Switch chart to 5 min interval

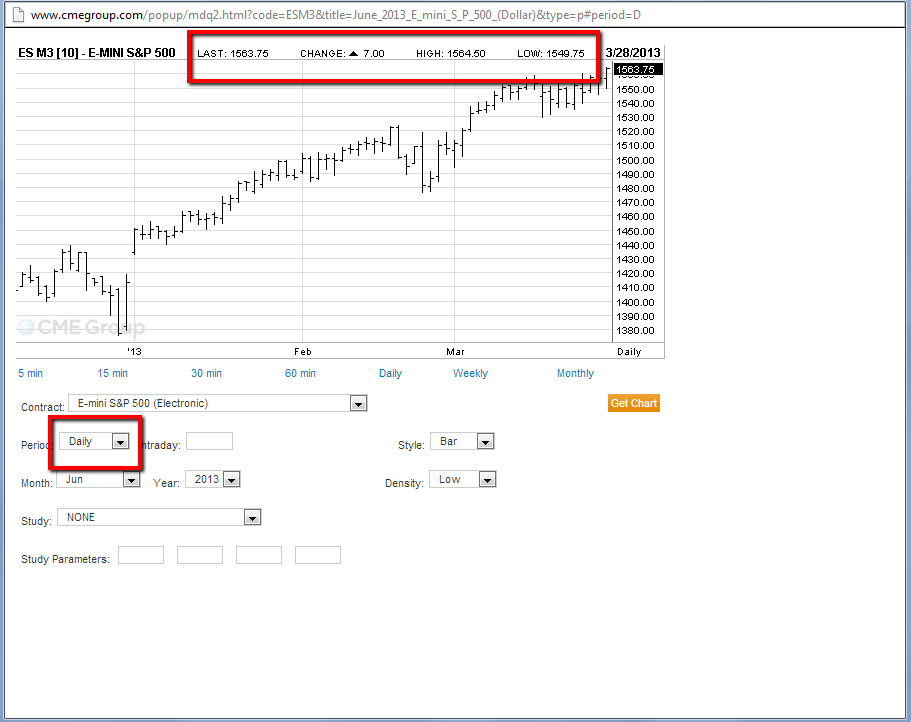tap(30, 373)
